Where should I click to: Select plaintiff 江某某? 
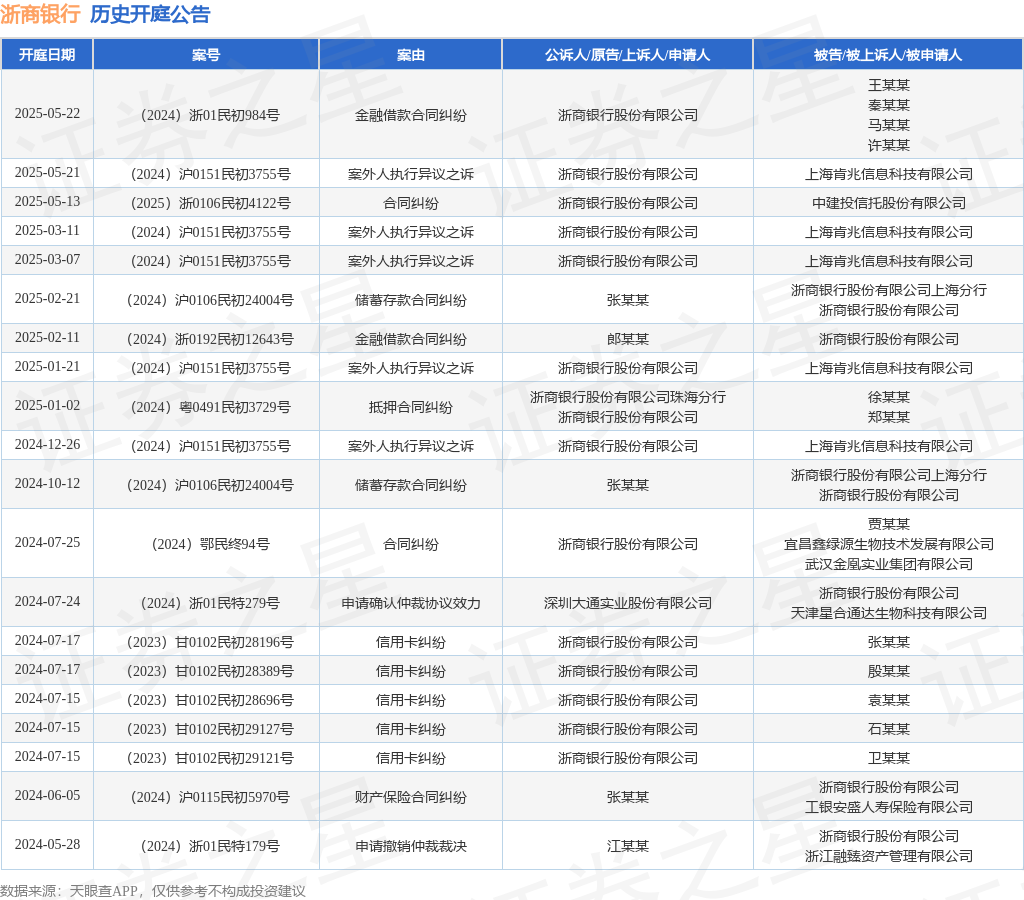click(628, 846)
